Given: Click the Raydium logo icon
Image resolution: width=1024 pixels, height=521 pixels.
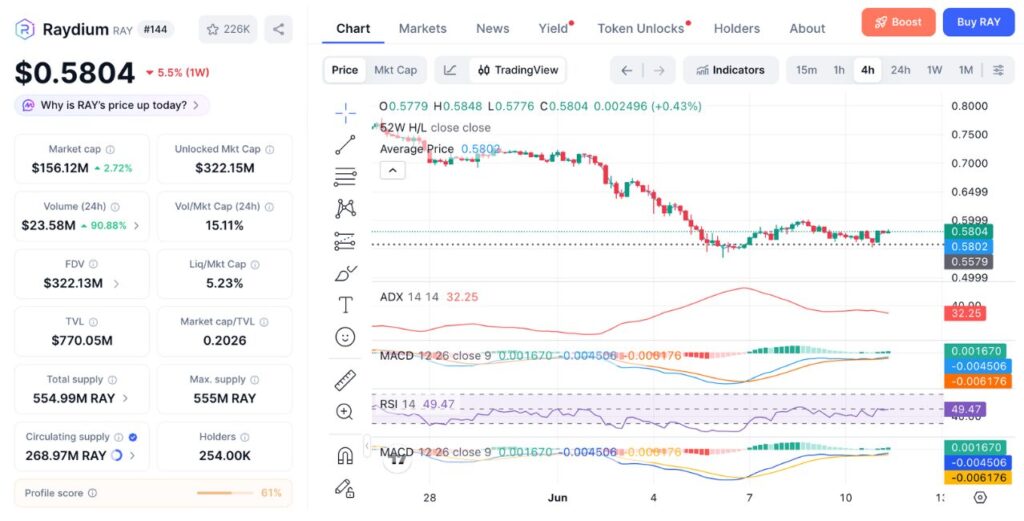Looking at the screenshot, I should (25, 29).
